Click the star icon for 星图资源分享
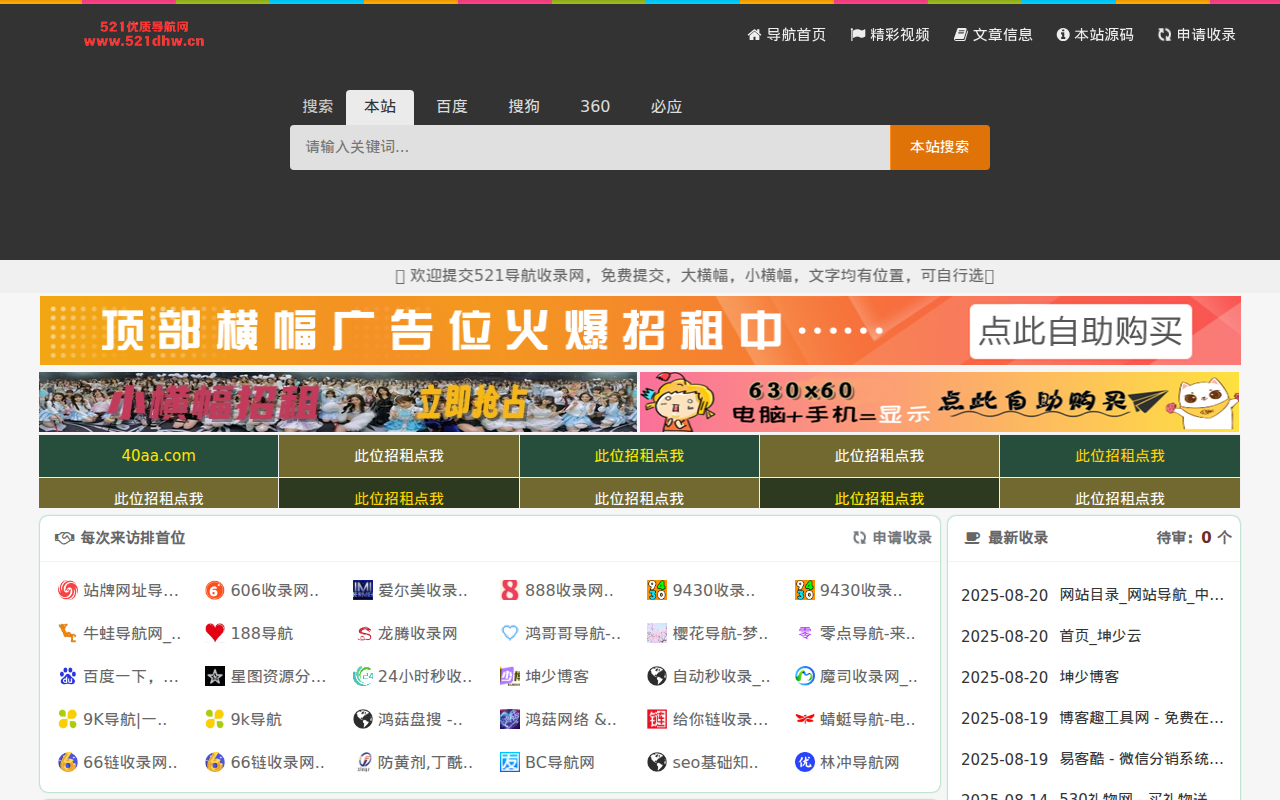 pyautogui.click(x=215, y=677)
